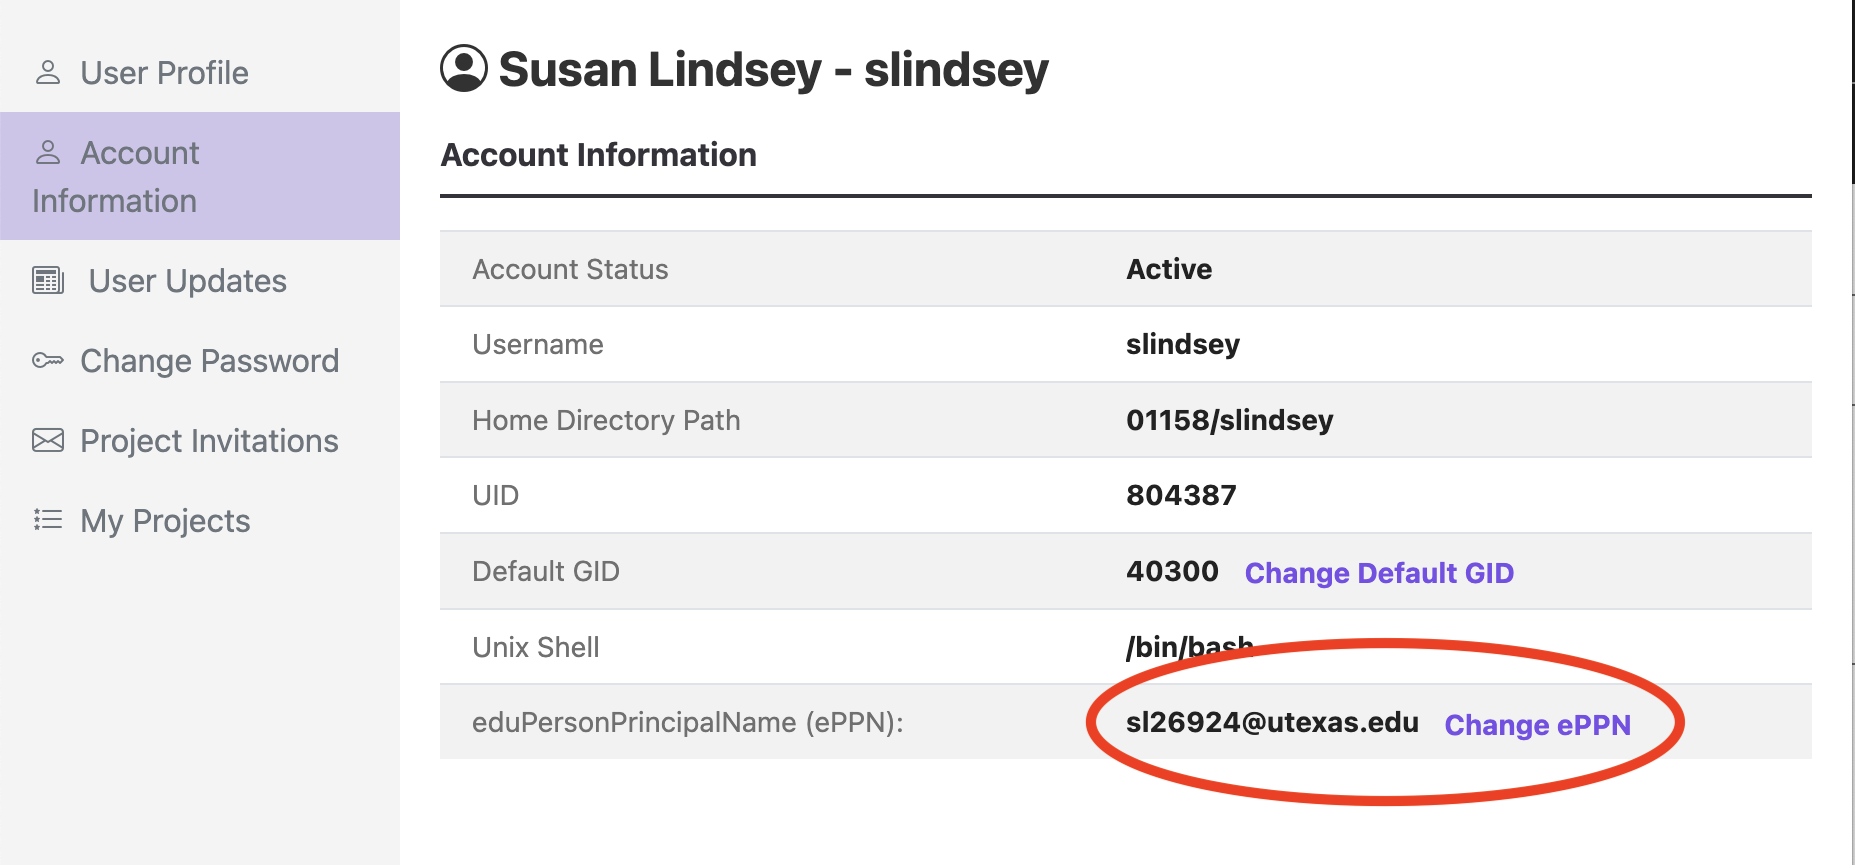
Task: Click the ePPN value sl26924@utexas.edu
Action: coord(1272,723)
